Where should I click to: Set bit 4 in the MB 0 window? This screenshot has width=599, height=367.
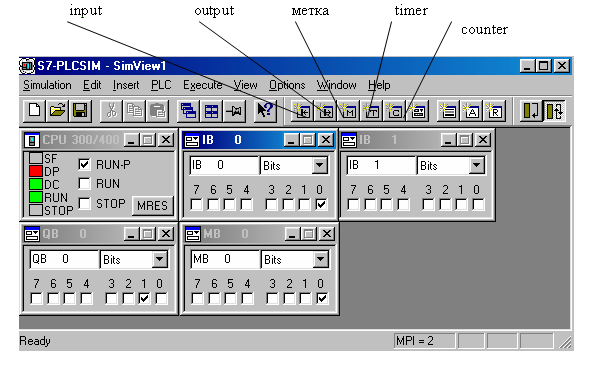point(247,298)
